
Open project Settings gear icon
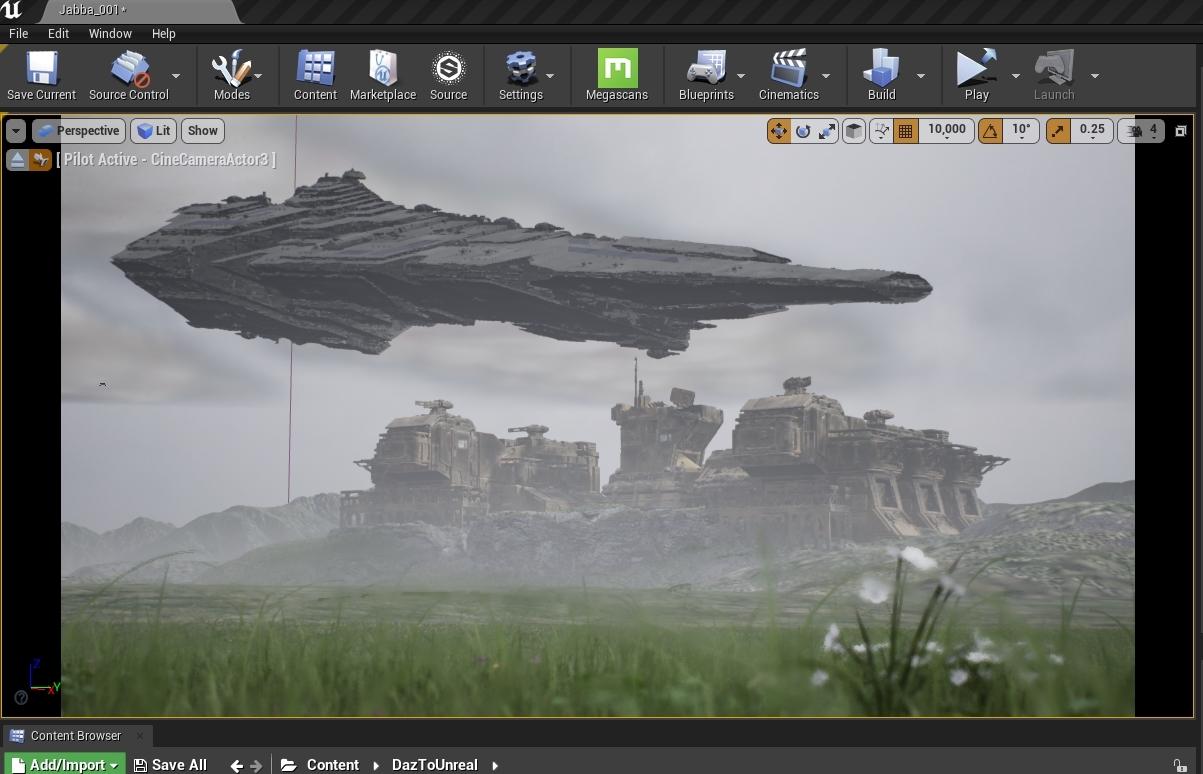click(520, 76)
